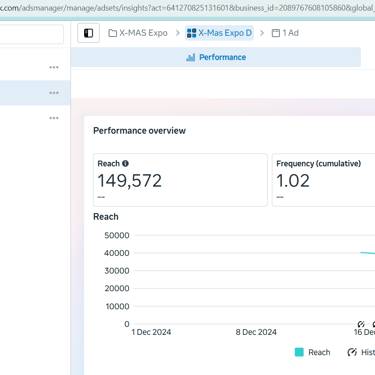Click the 8 Dec 2024 axis label

coord(256,332)
